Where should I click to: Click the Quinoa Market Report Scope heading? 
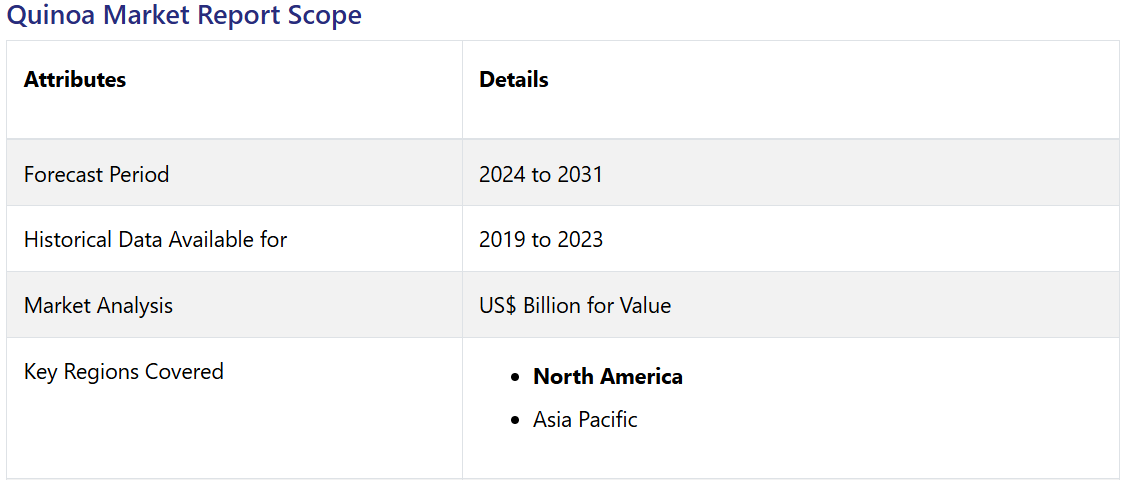(184, 16)
